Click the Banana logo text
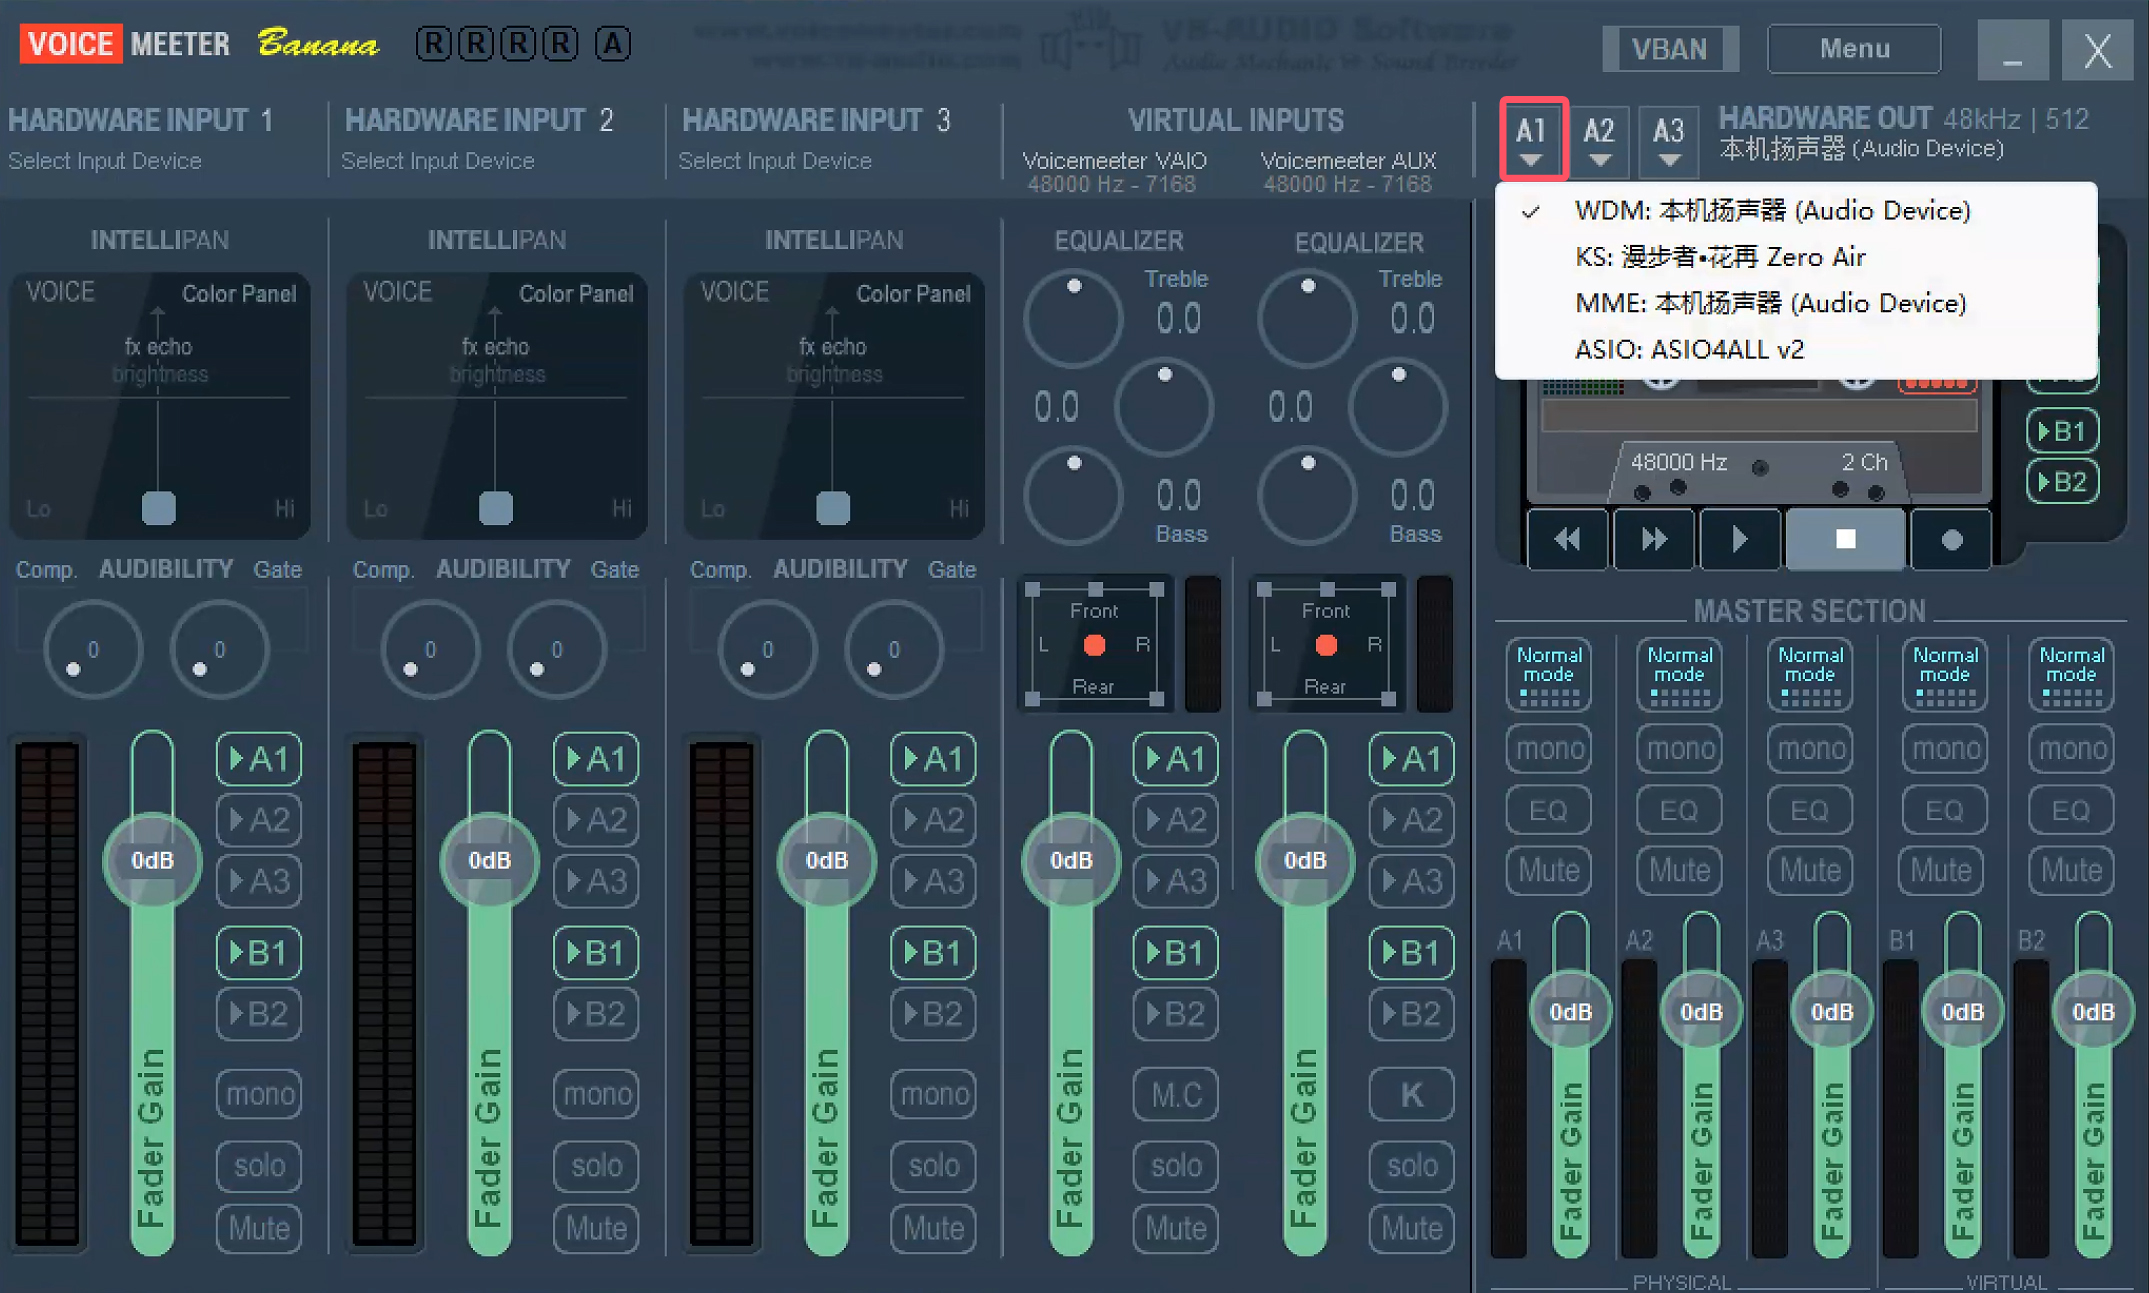The image size is (2149, 1293). 318,44
